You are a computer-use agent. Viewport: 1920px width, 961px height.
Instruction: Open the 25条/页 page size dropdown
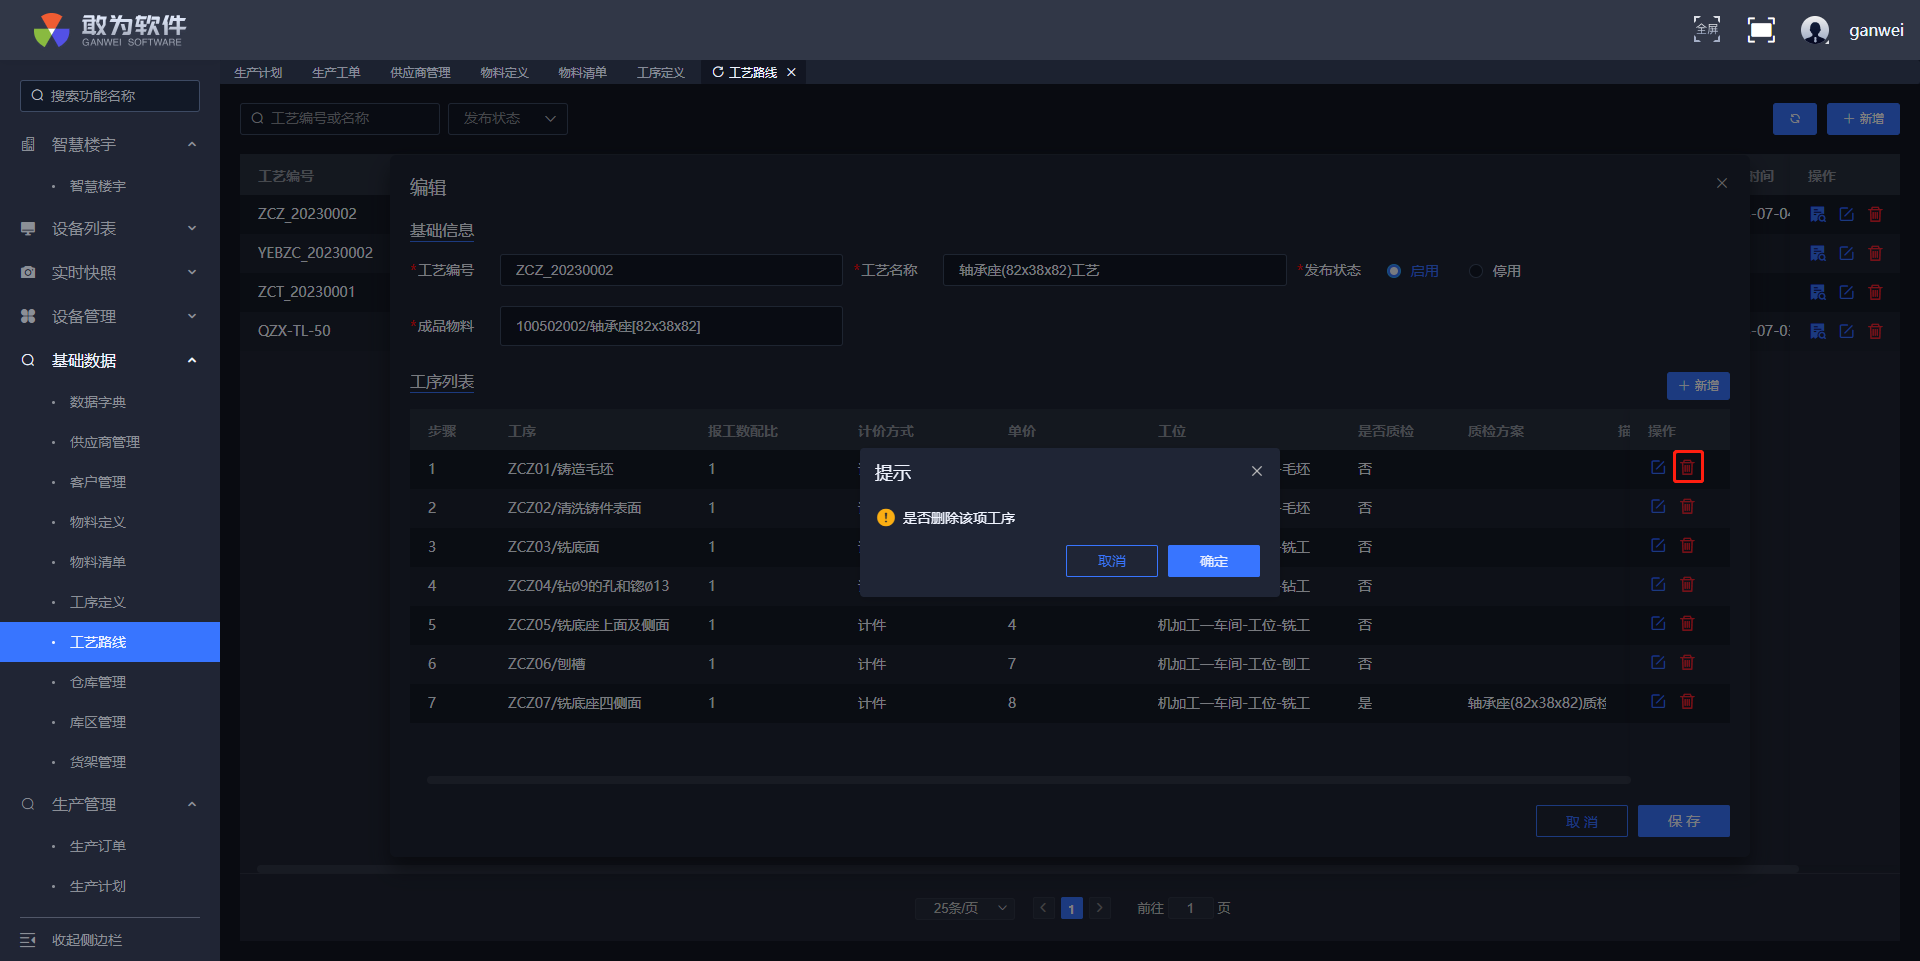(965, 908)
